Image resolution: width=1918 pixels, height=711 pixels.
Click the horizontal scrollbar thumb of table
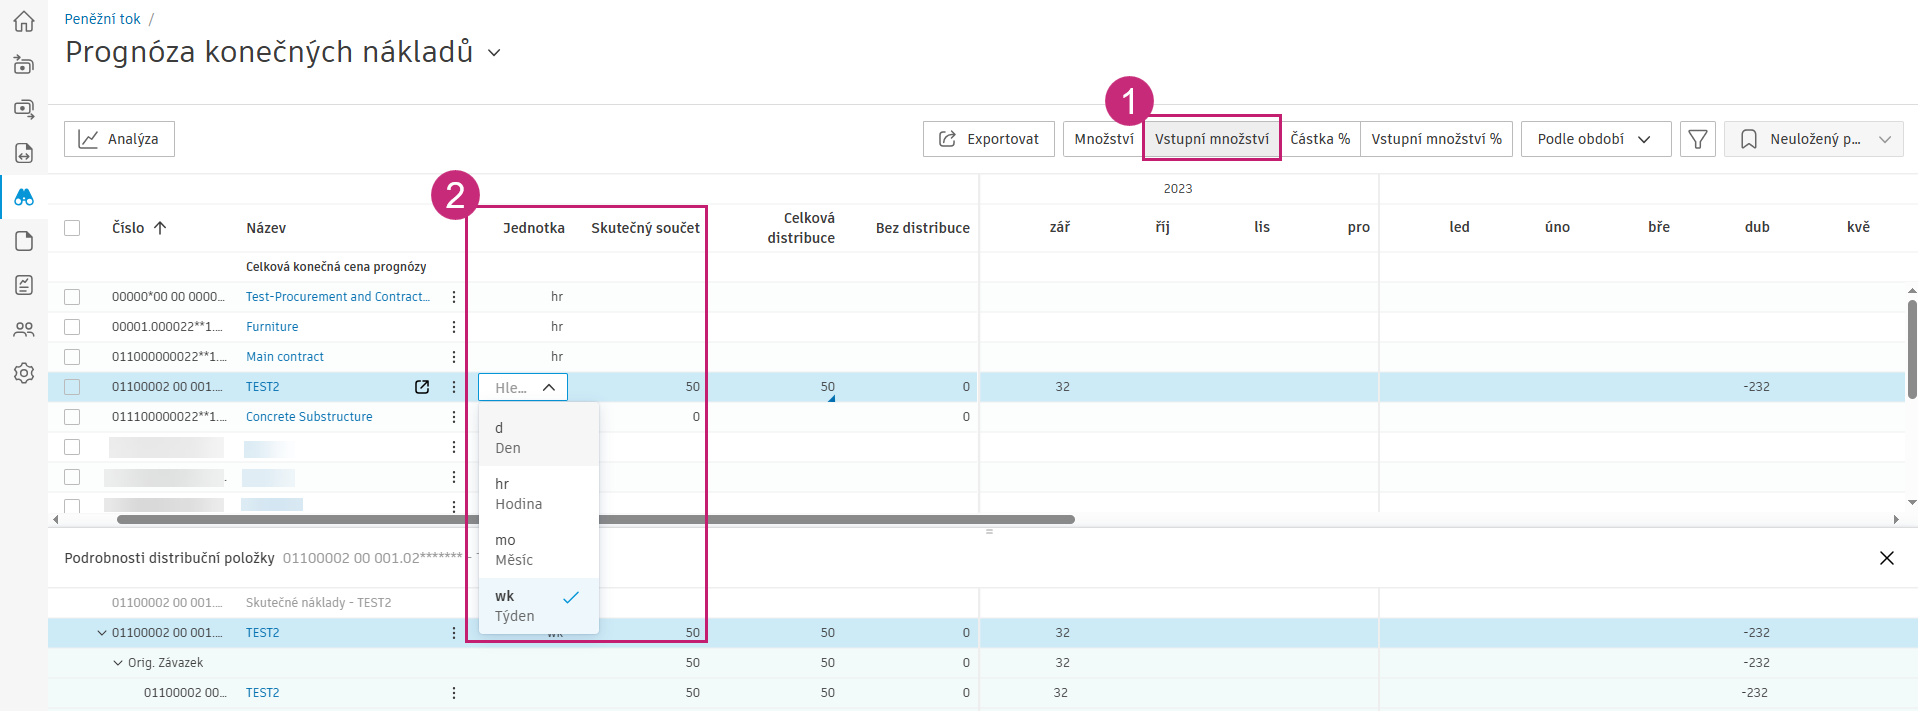tap(595, 519)
